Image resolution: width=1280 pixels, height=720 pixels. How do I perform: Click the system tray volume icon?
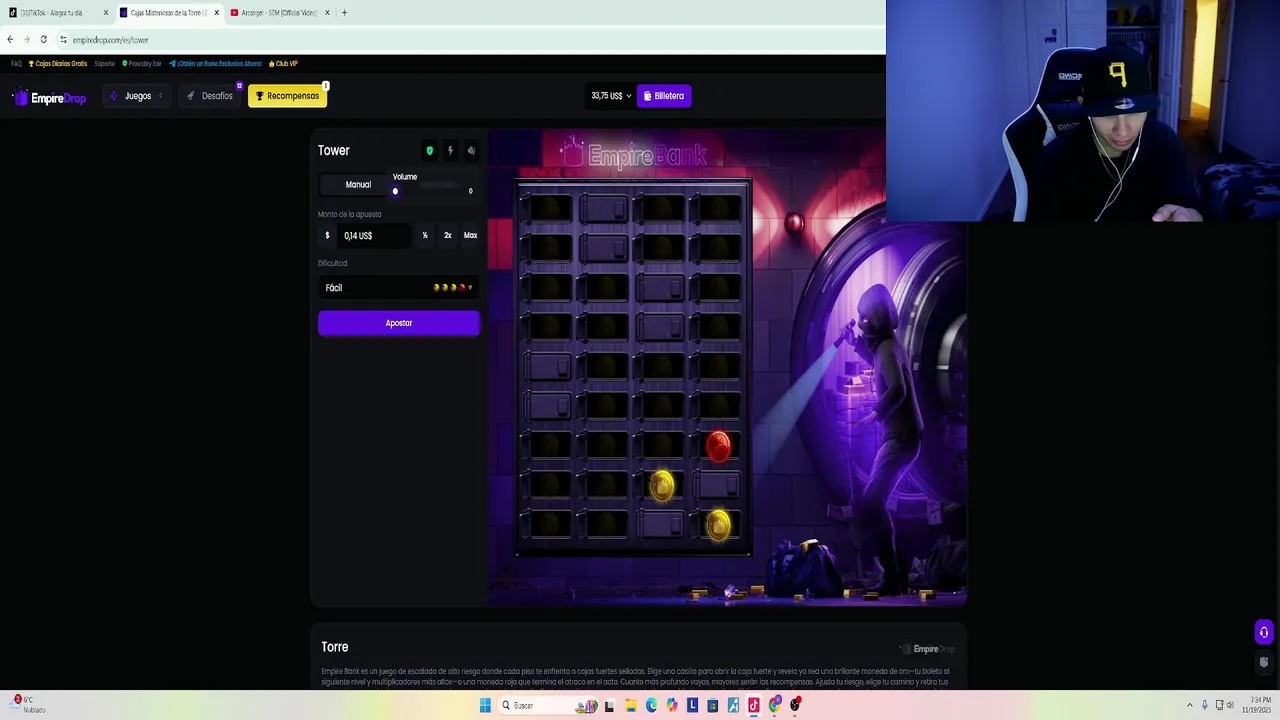click(x=1231, y=706)
